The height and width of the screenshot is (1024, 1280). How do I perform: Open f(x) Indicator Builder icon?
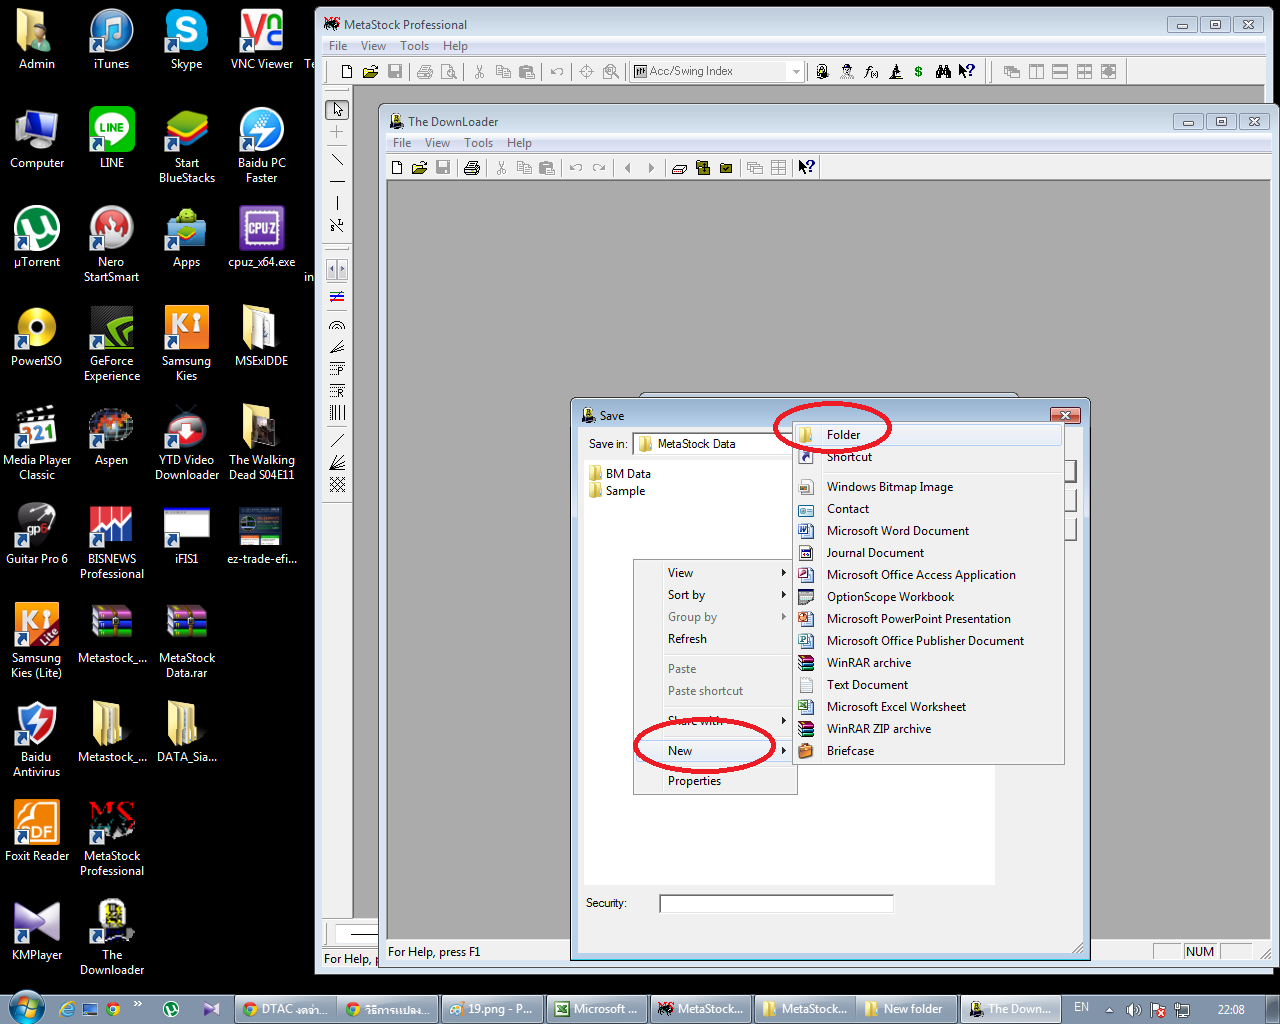point(871,71)
